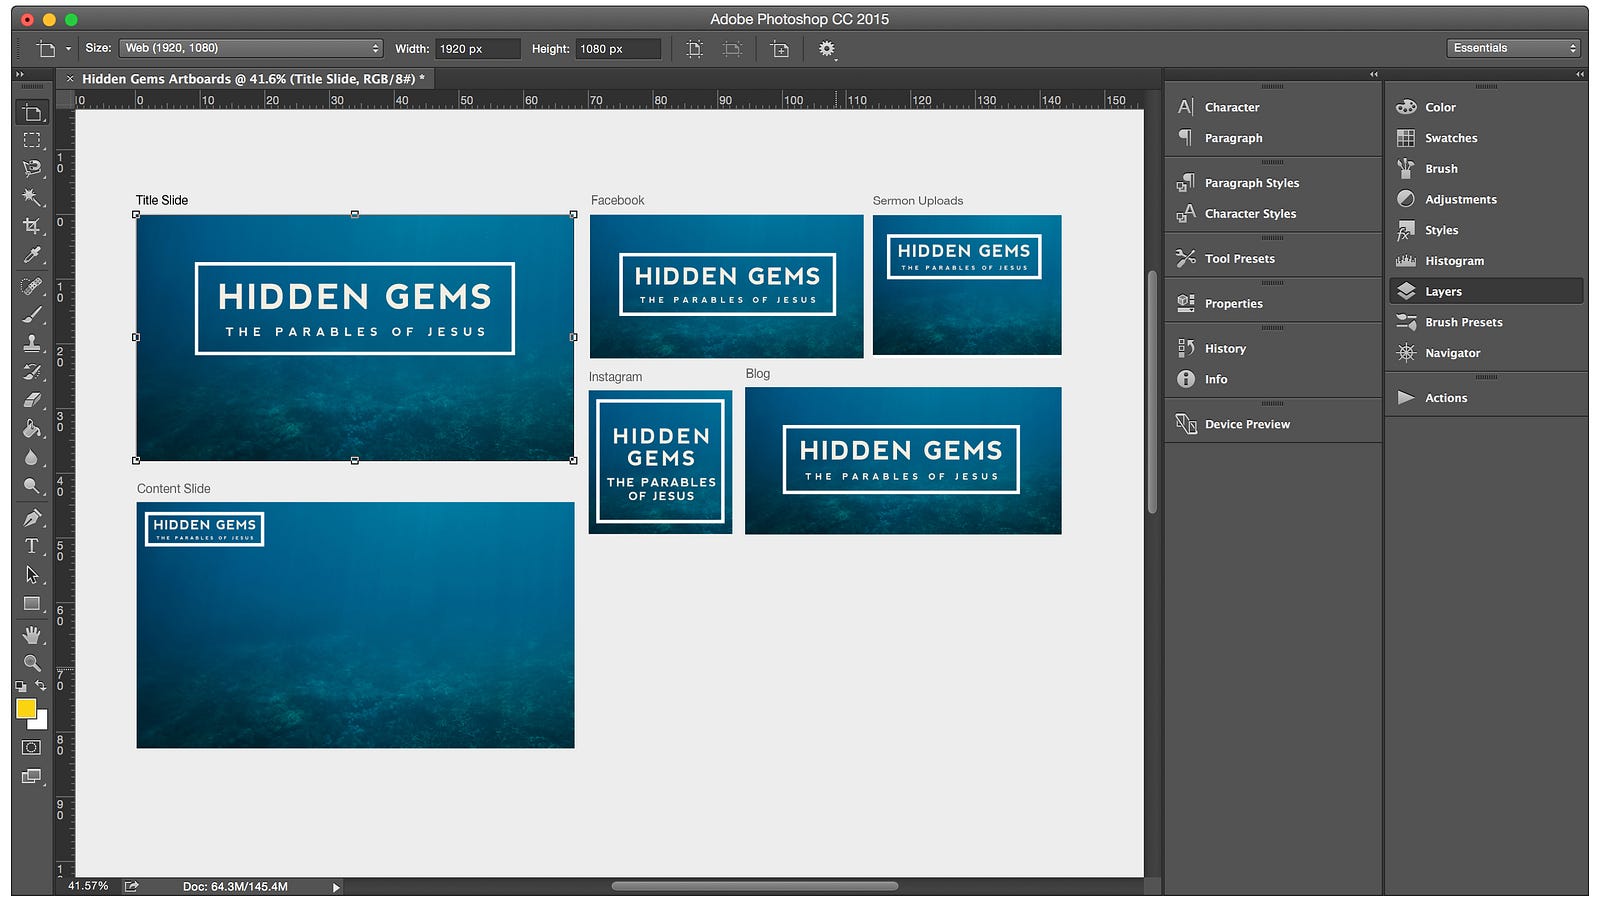This screenshot has height=907, width=1600.
Task: Select the Clone Stamp tool
Action: (x=32, y=343)
